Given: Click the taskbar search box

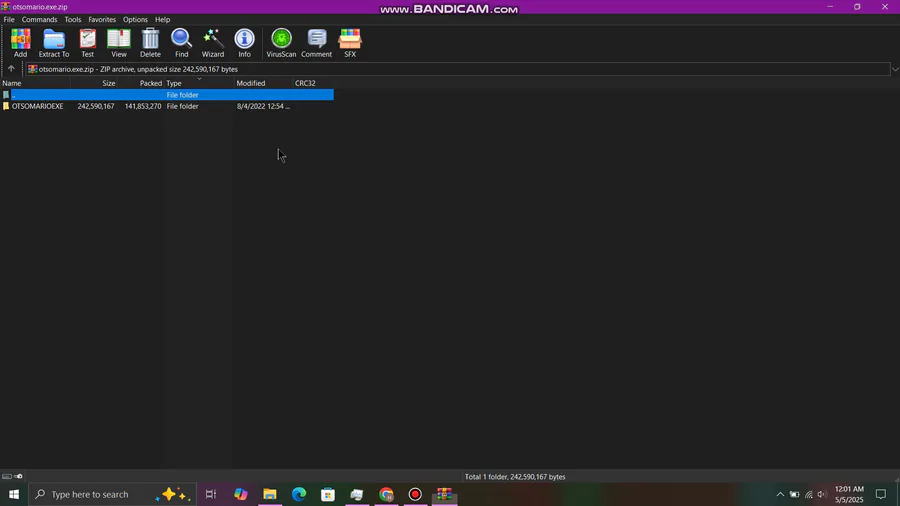Looking at the screenshot, I should (112, 494).
